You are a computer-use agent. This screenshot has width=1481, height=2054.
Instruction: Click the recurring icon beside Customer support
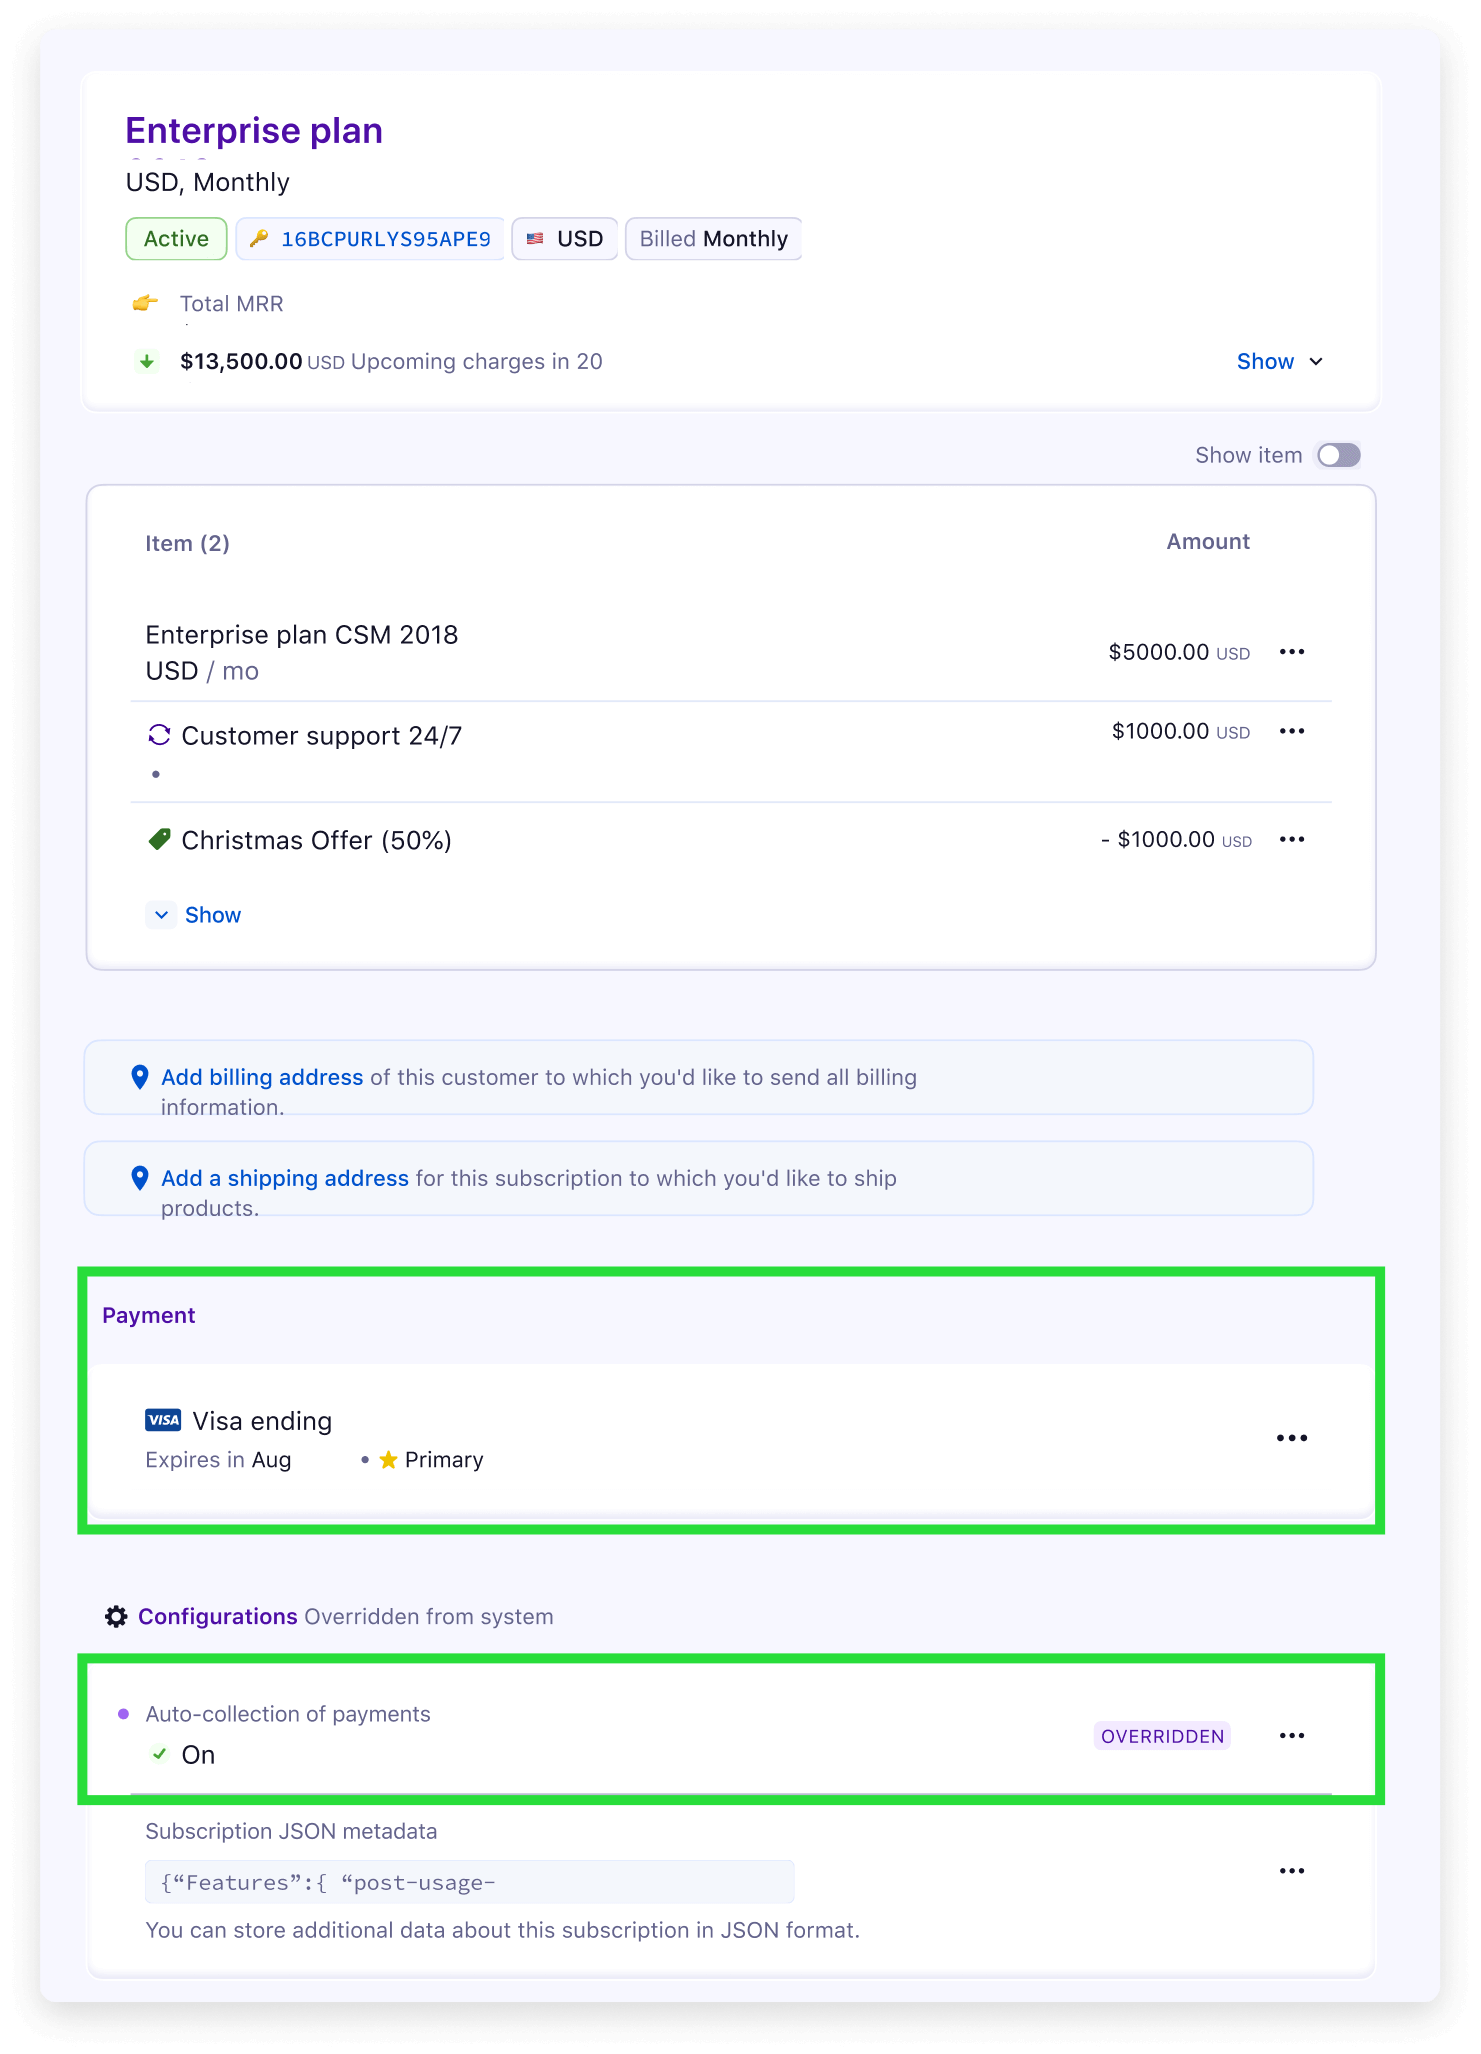point(159,736)
